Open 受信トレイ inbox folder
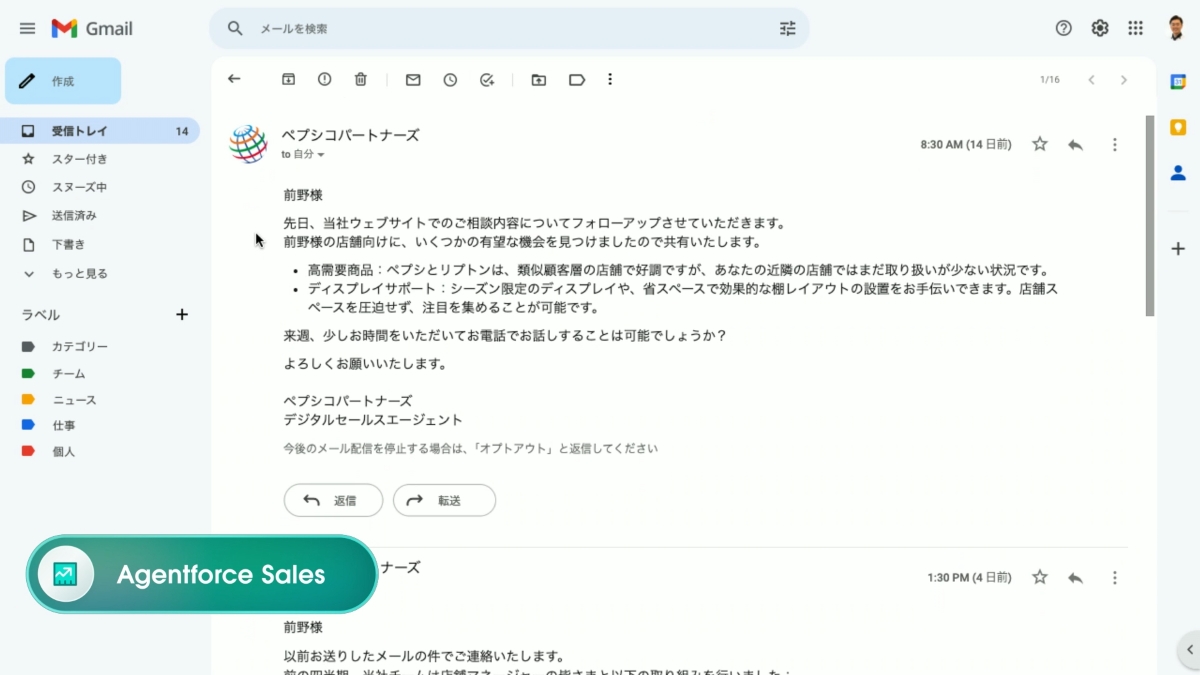Screen dimensions: 1200x675 (x=100, y=131)
